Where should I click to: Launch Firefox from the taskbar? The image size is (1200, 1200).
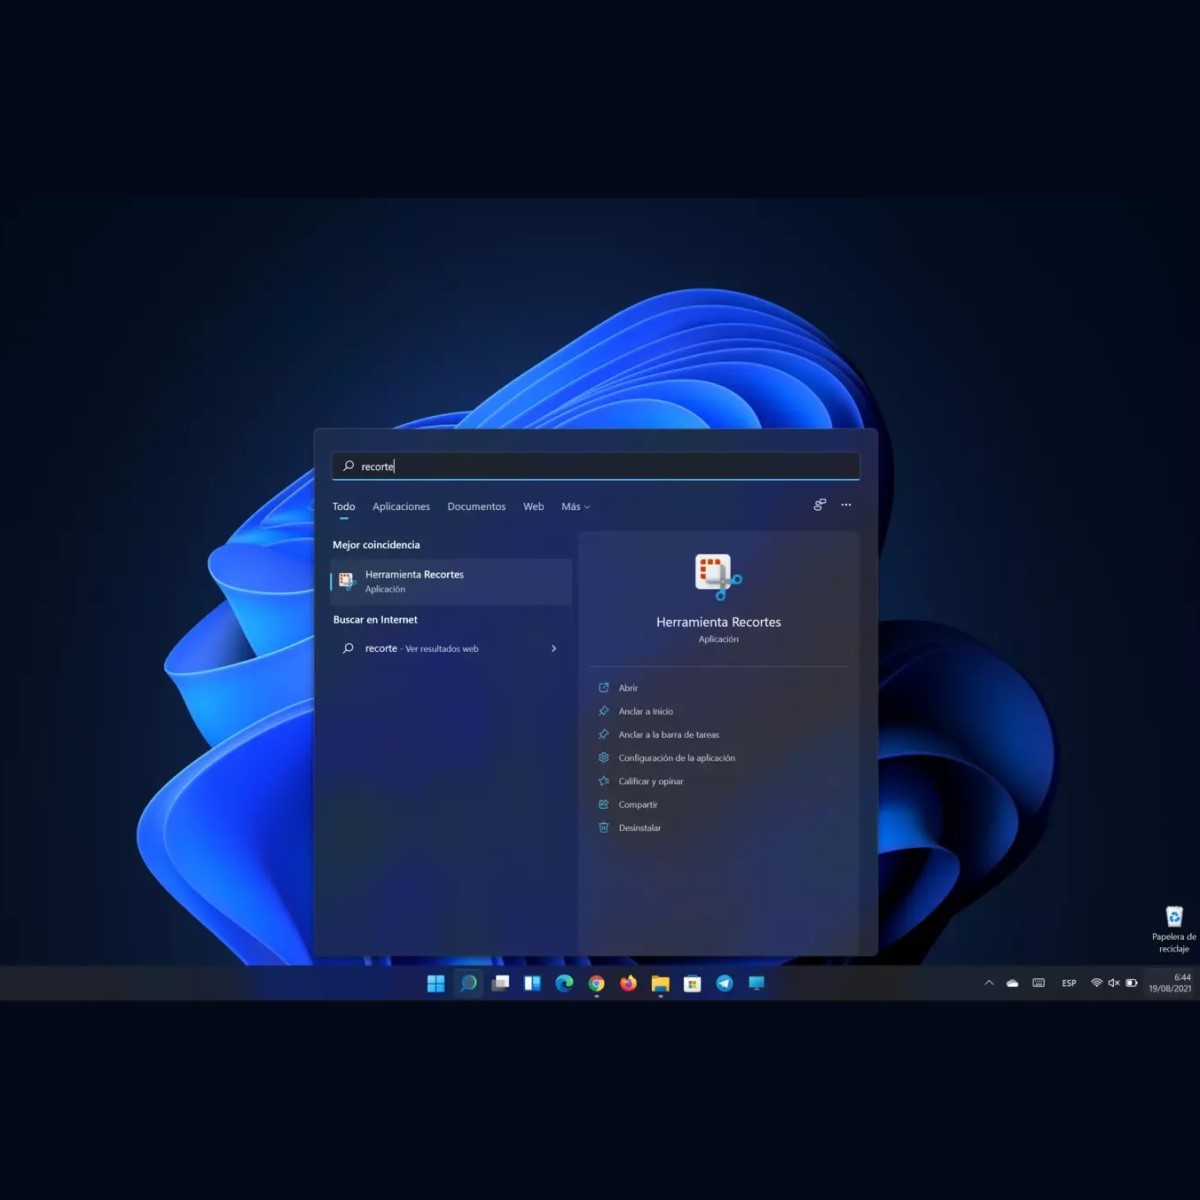[628, 983]
